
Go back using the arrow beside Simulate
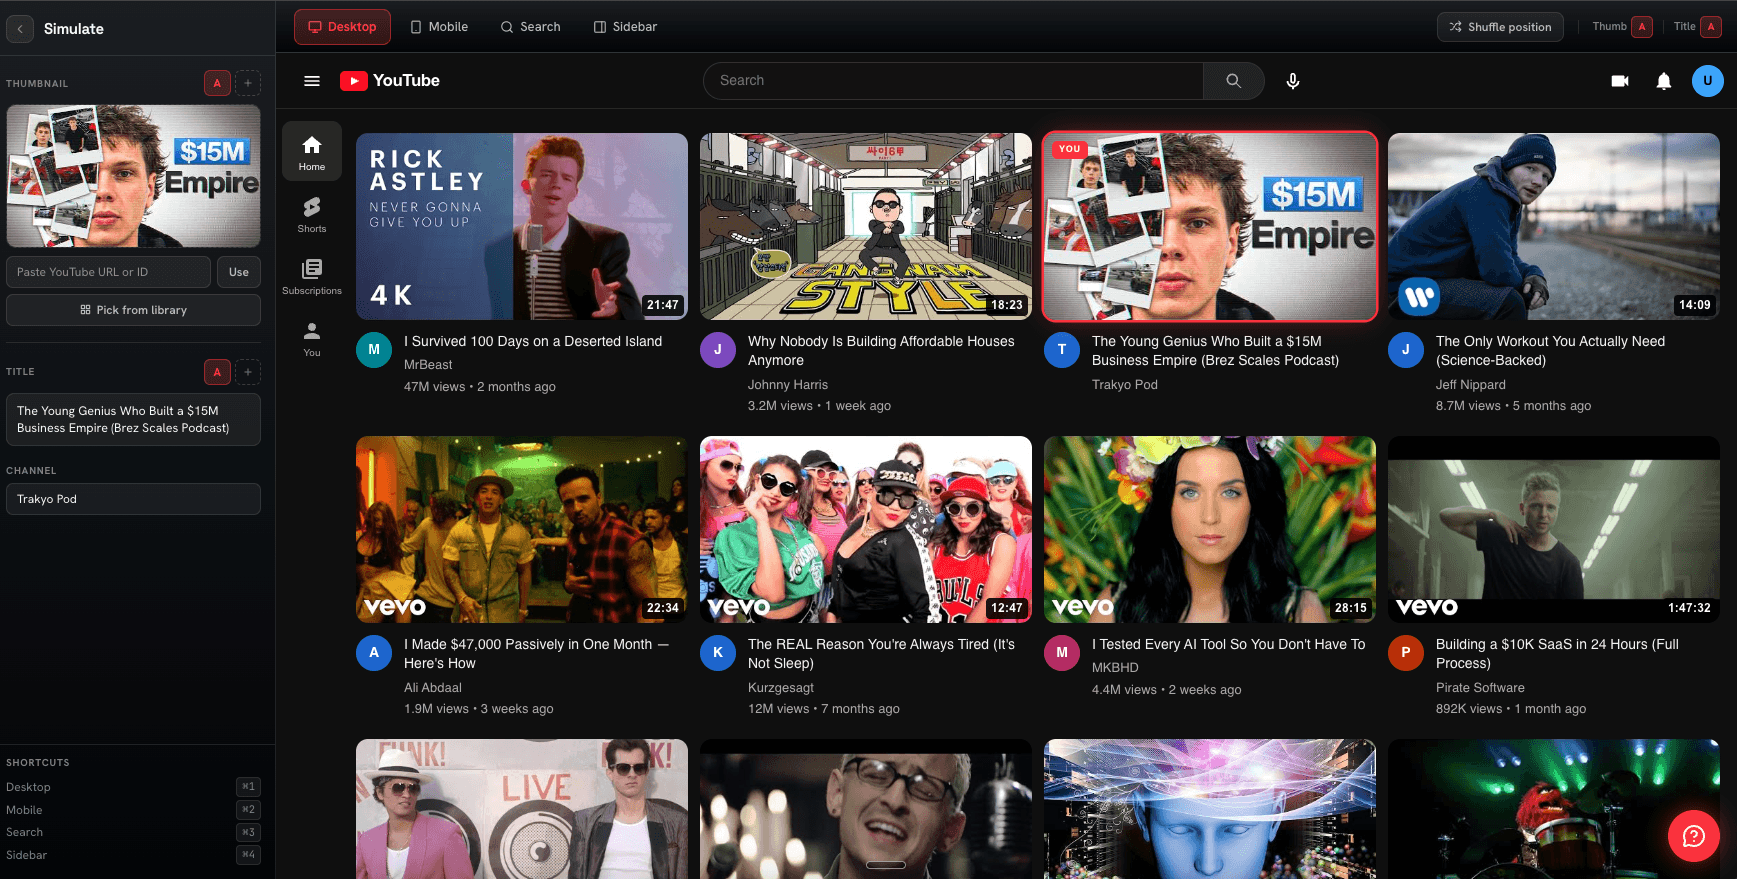[x=20, y=29]
